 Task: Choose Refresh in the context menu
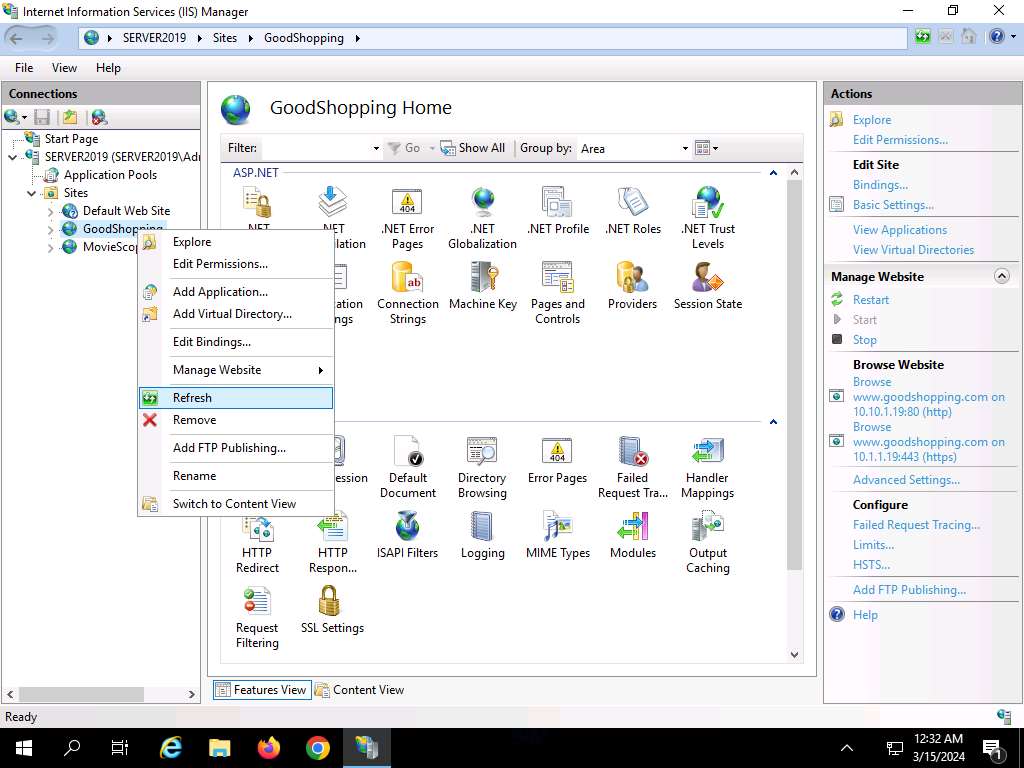pyautogui.click(x=192, y=398)
